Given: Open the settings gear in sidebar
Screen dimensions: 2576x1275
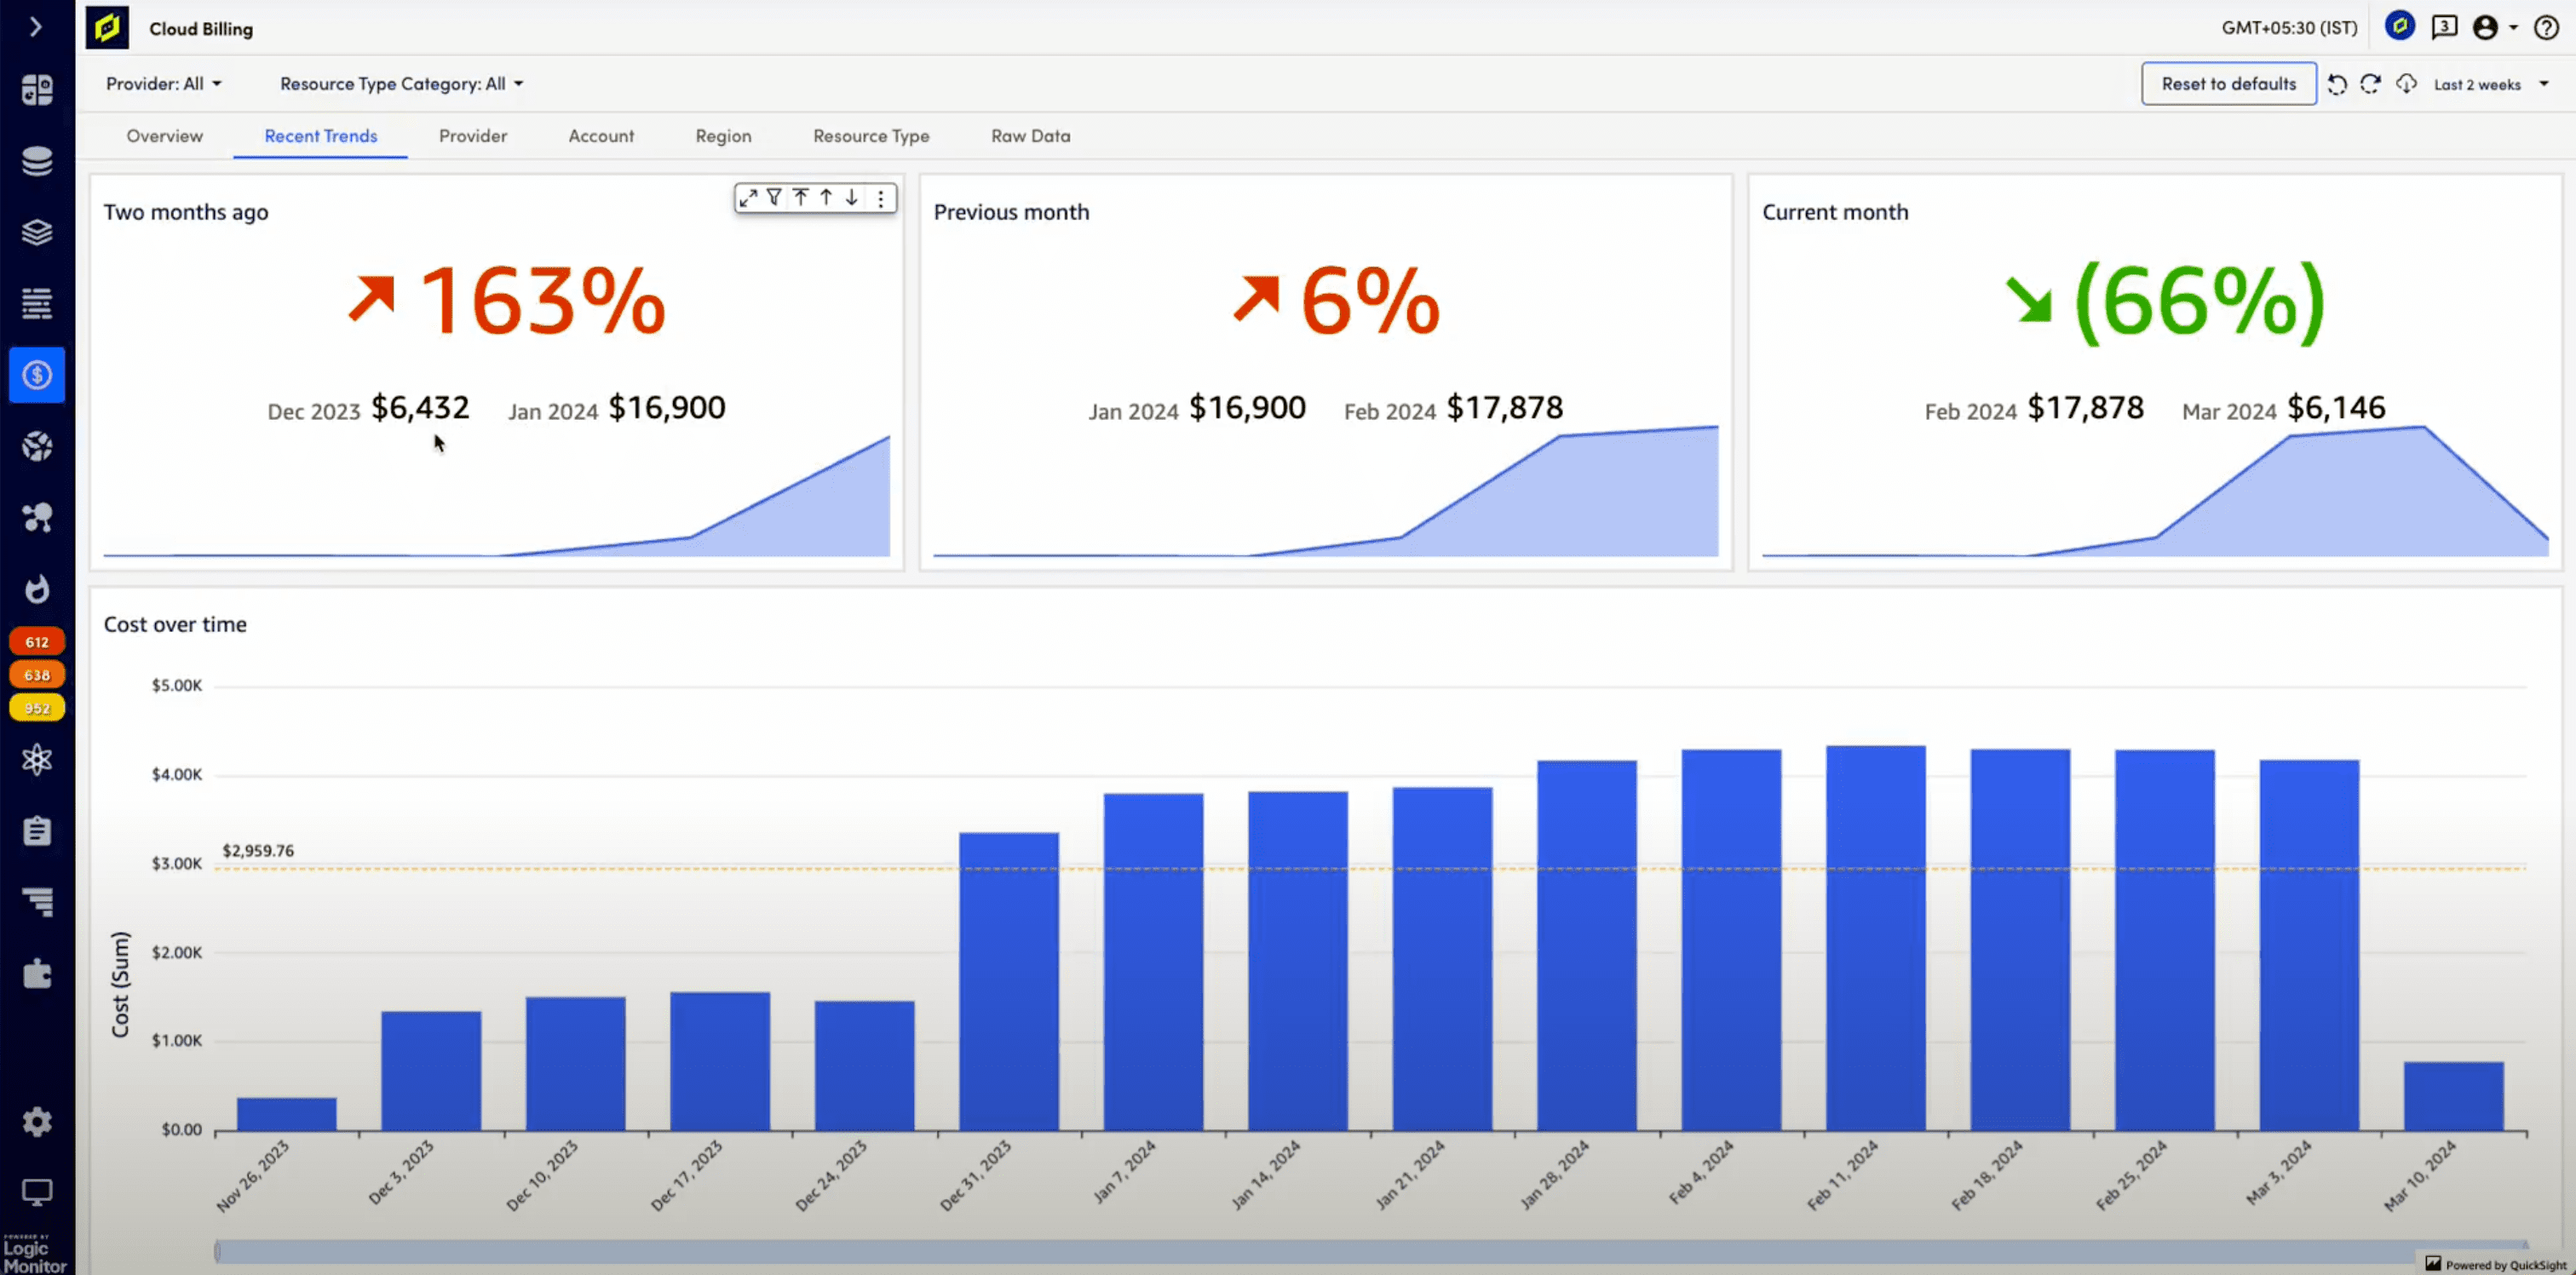Looking at the screenshot, I should click(x=37, y=1122).
